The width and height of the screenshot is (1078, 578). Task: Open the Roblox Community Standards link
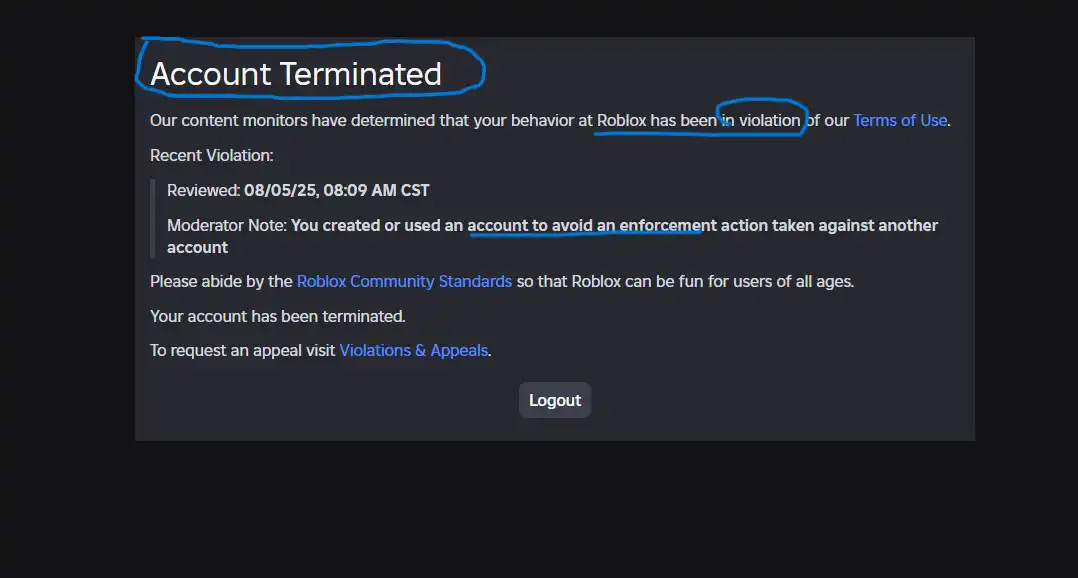[x=404, y=282]
